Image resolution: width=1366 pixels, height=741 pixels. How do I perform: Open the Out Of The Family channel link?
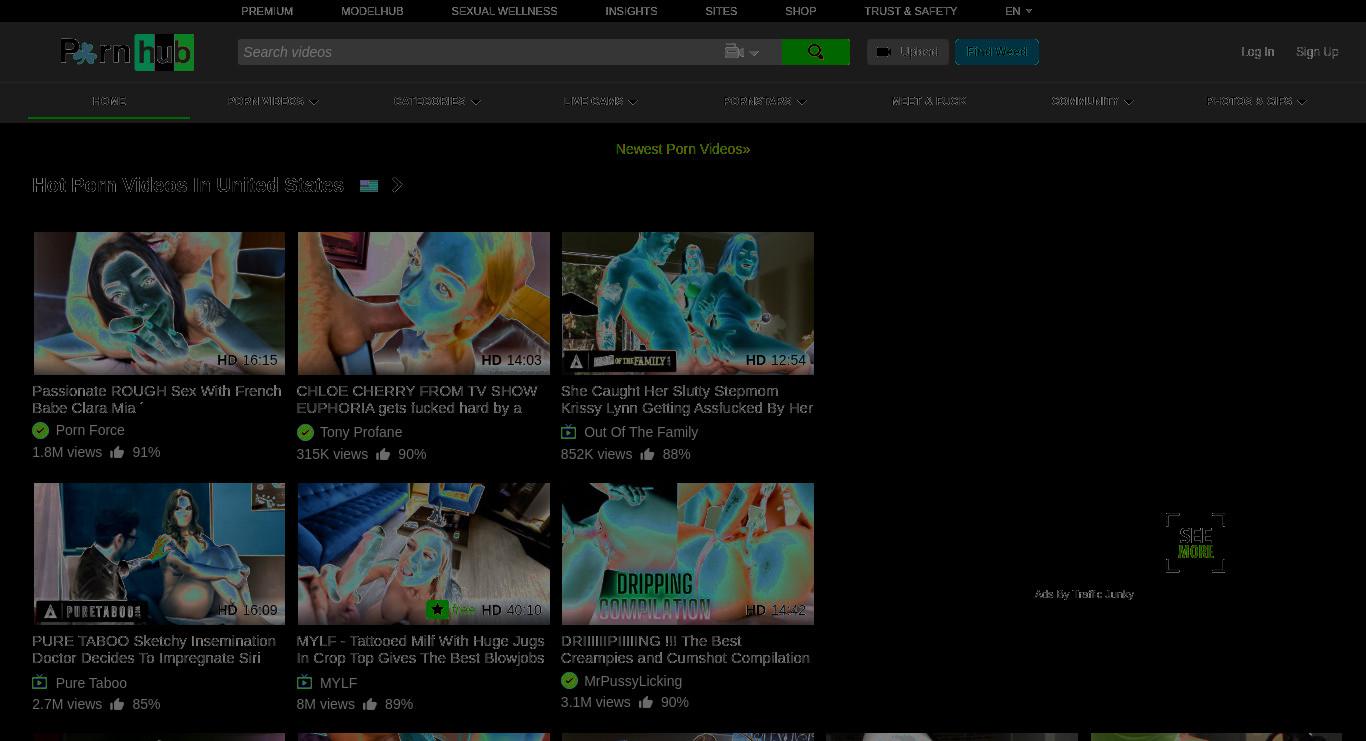641,432
